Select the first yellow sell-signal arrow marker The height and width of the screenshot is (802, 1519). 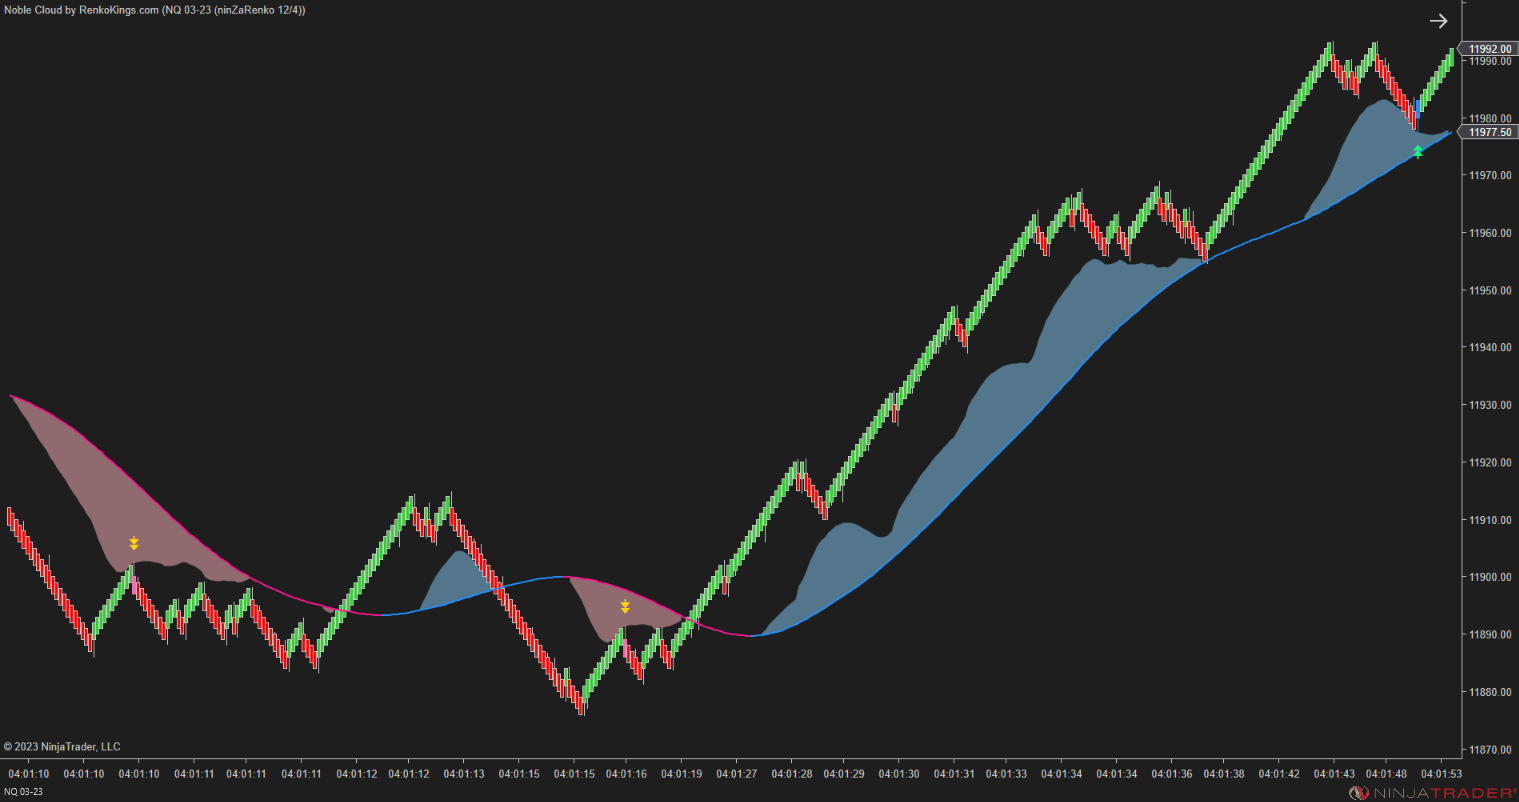coord(134,544)
